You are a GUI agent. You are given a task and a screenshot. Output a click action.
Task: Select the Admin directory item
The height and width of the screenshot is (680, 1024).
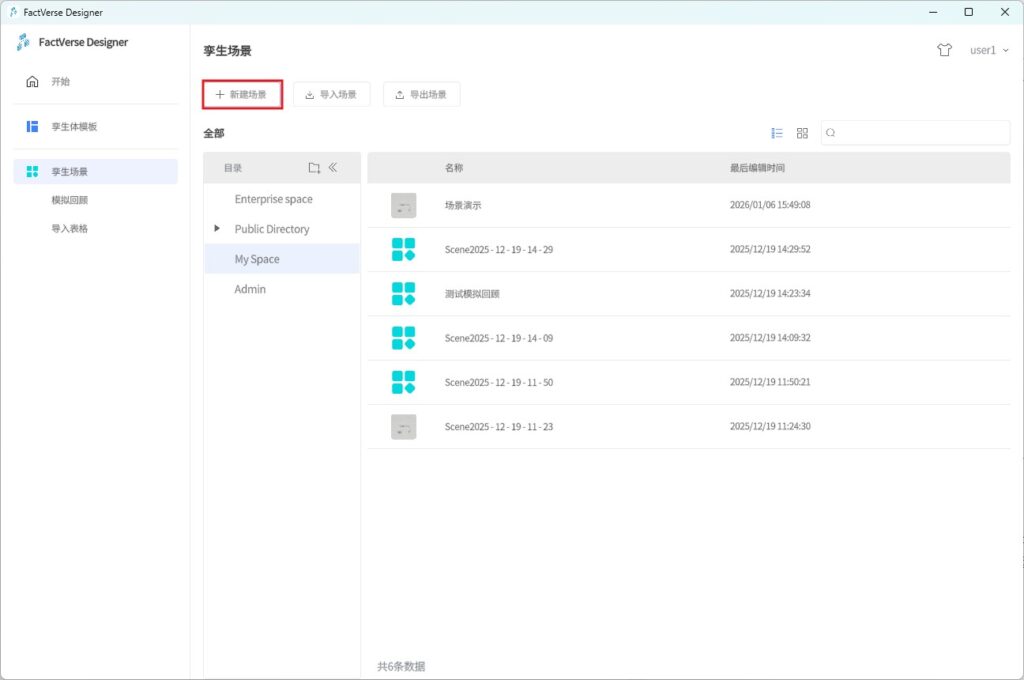coord(250,289)
